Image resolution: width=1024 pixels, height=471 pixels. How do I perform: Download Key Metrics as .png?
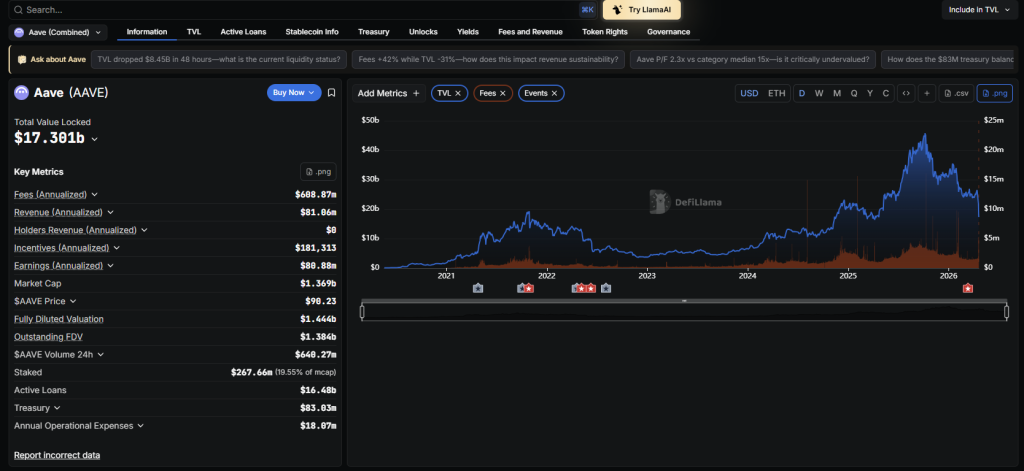(x=318, y=172)
